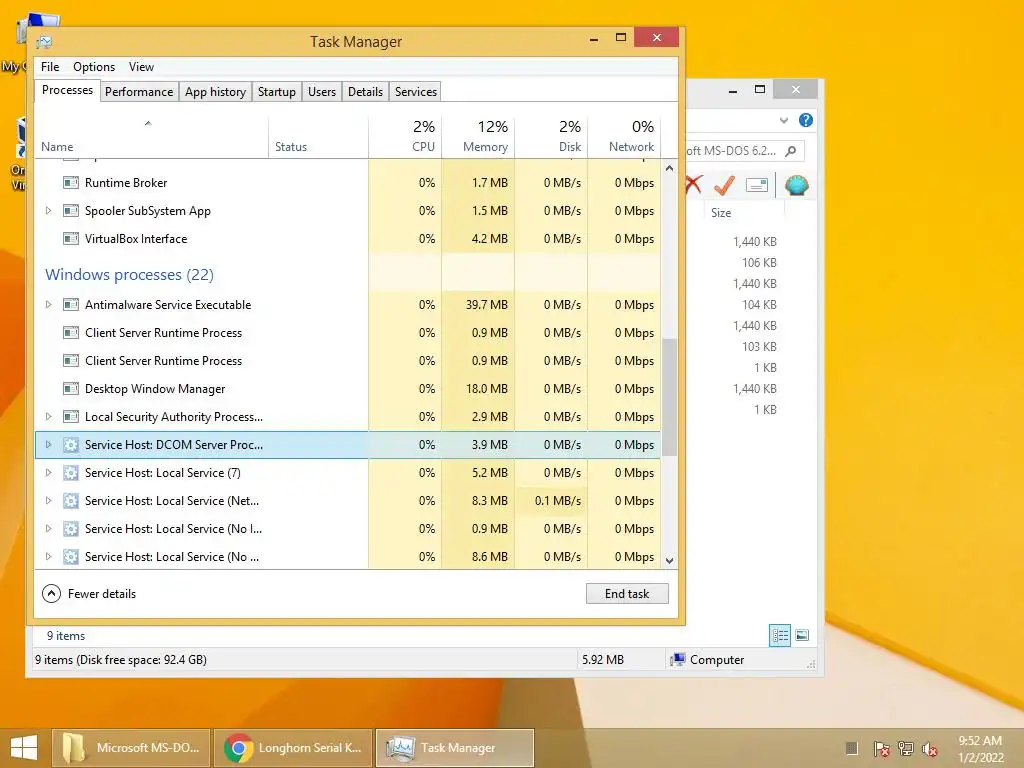The image size is (1024, 768).
Task: Select the first Client Server Runtime Process row
Action: [347, 333]
